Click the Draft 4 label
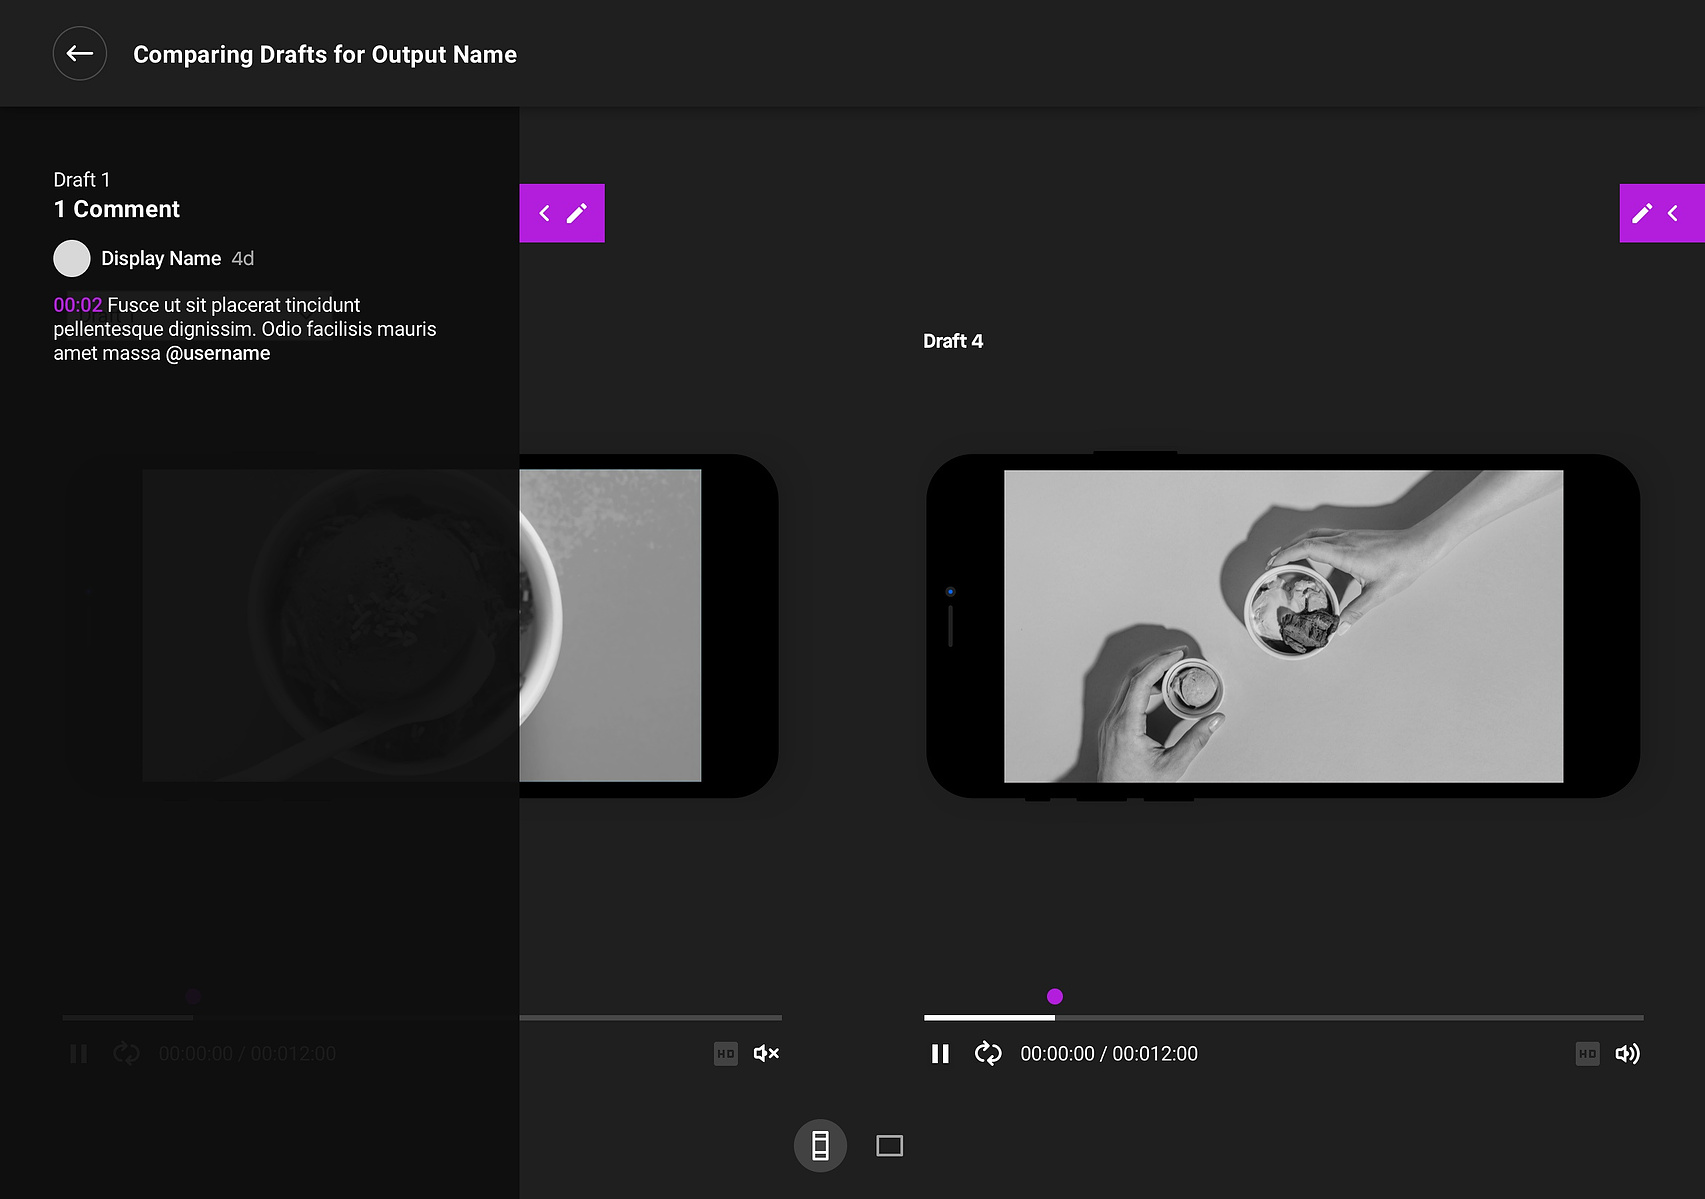Image resolution: width=1705 pixels, height=1199 pixels. tap(953, 341)
